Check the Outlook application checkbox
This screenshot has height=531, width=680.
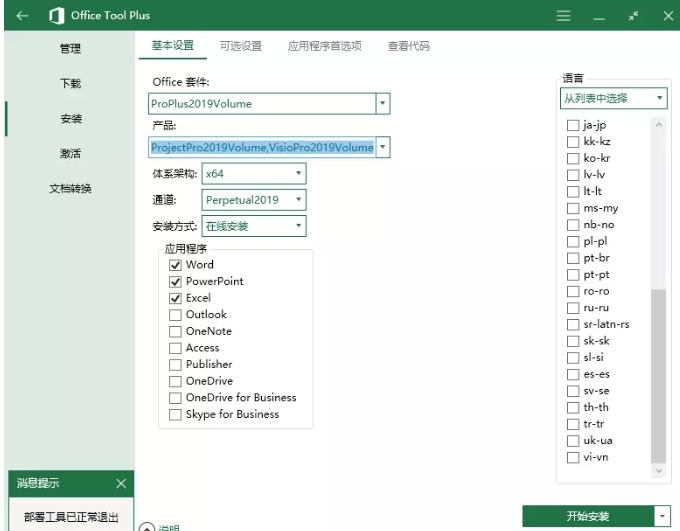click(x=175, y=315)
